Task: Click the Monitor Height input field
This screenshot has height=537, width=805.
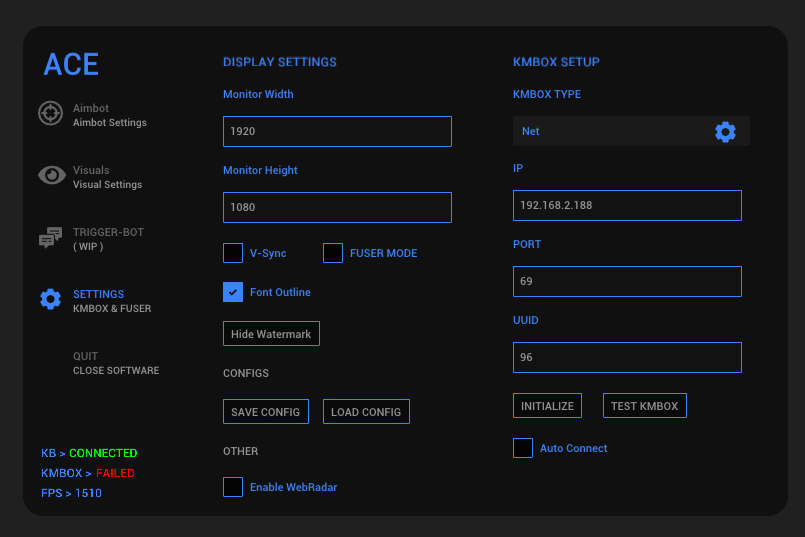Action: pyautogui.click(x=337, y=207)
